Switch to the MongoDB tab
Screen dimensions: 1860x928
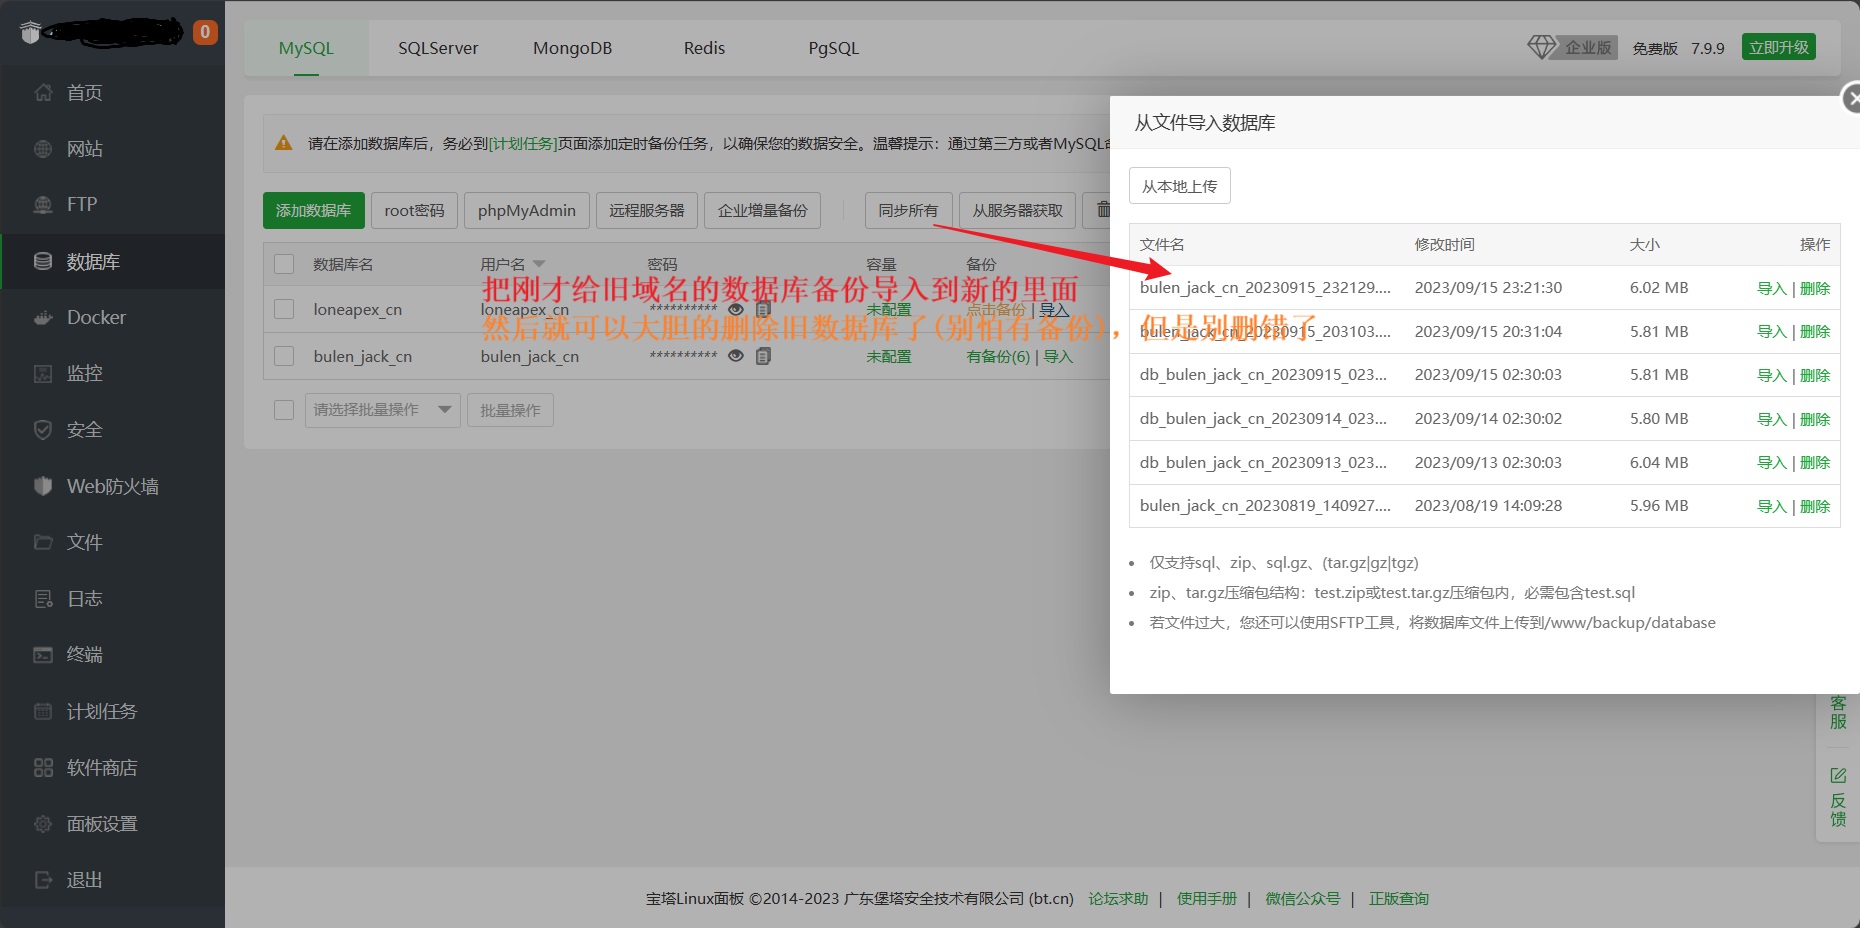click(572, 48)
